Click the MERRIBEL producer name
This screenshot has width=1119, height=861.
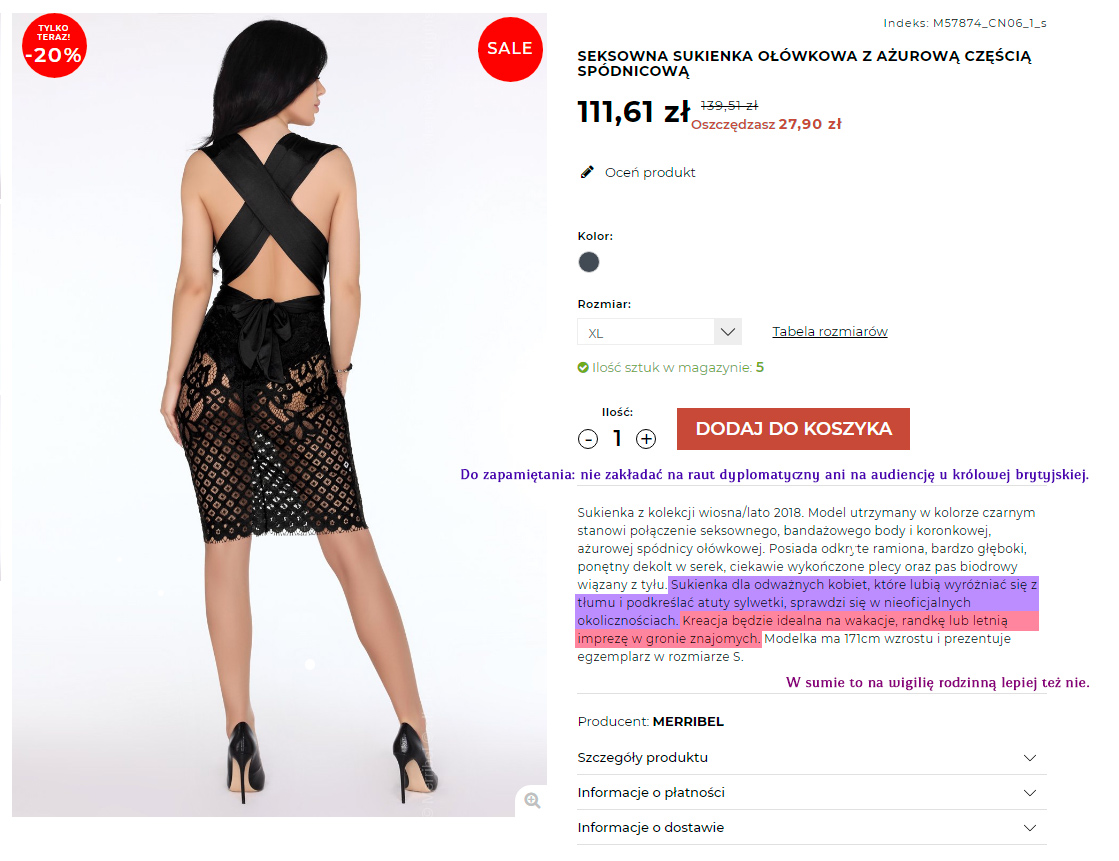[688, 722]
